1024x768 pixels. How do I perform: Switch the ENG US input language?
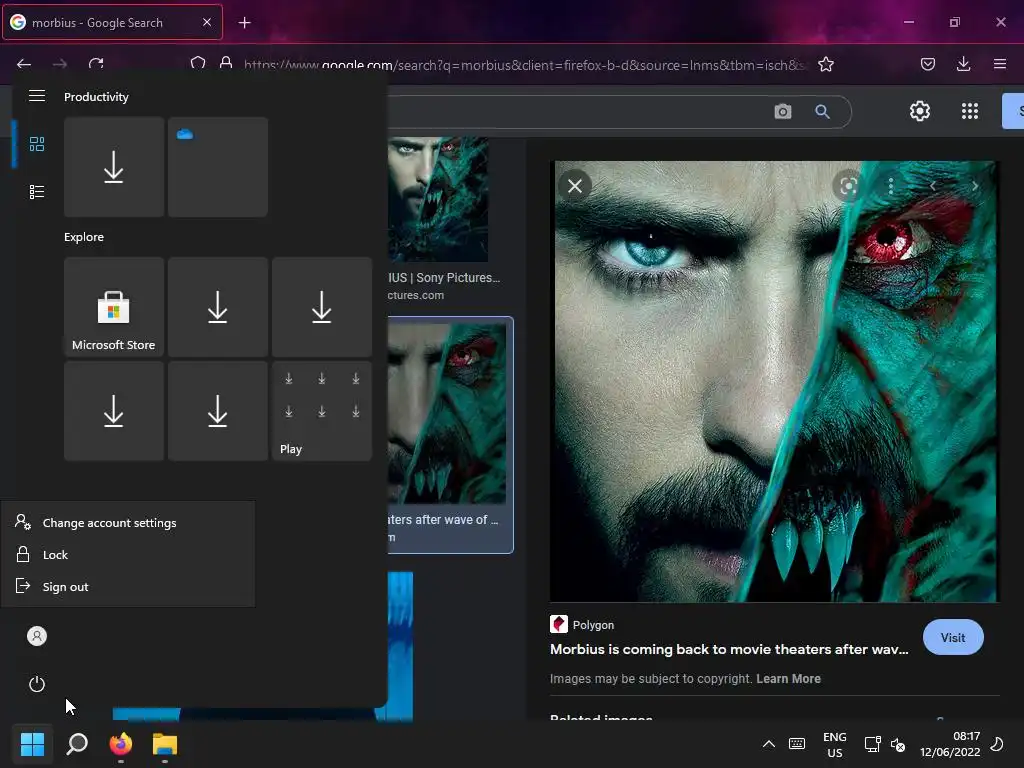click(x=835, y=744)
